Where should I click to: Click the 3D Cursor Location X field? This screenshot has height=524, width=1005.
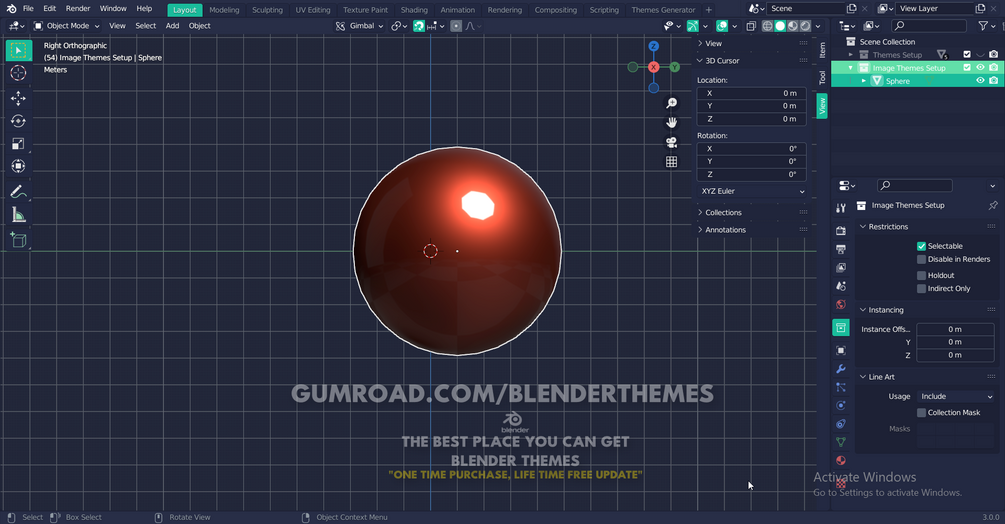click(x=751, y=94)
